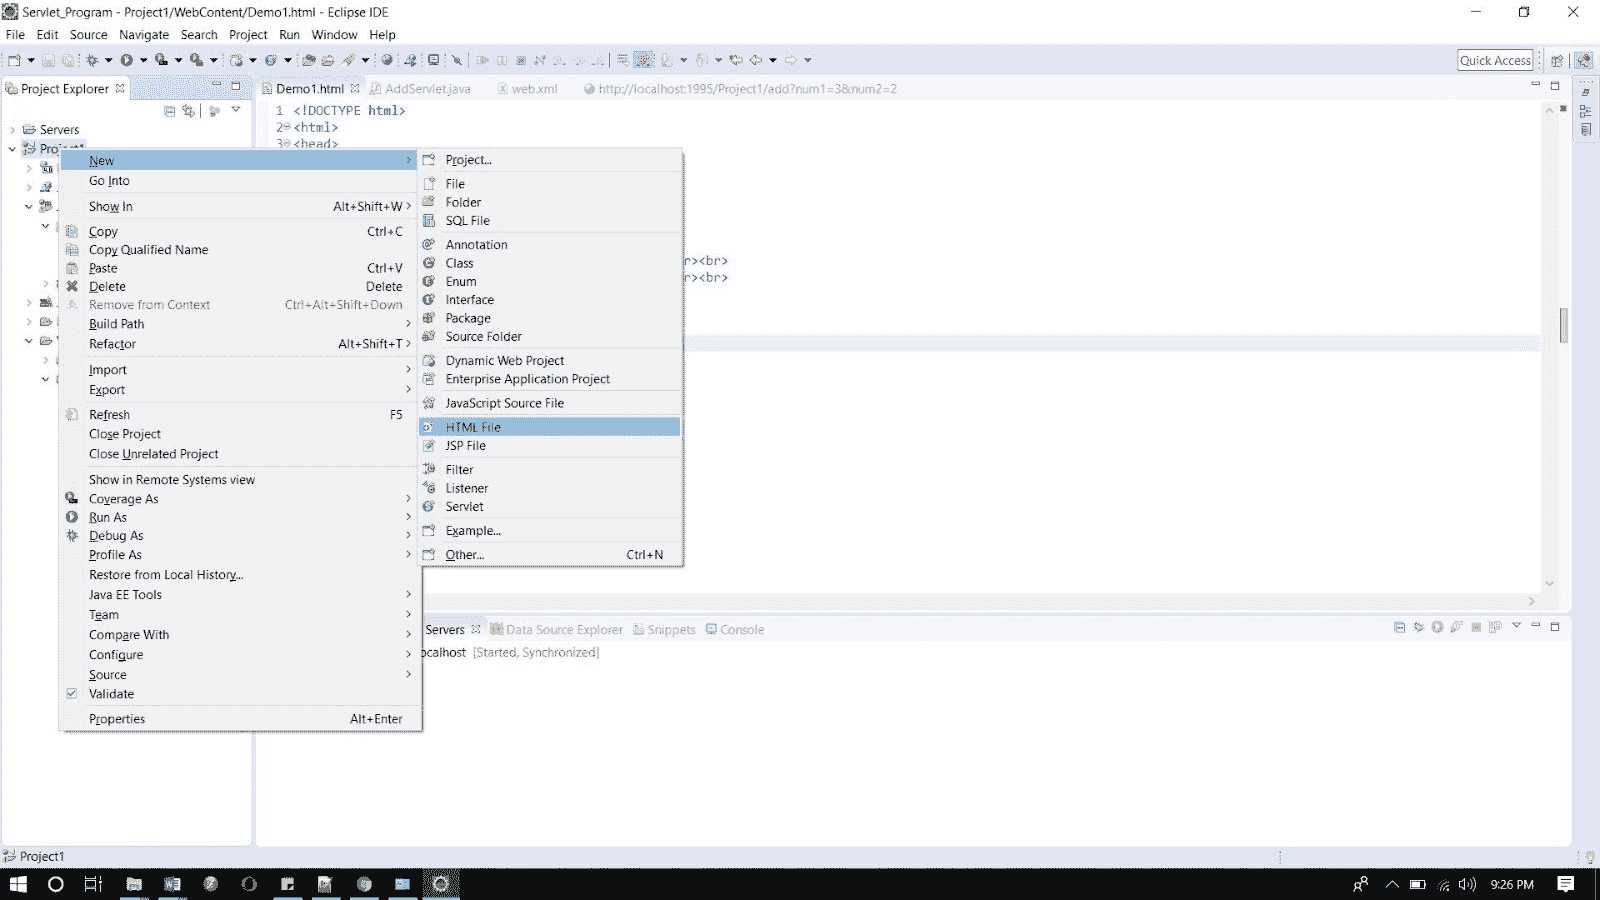Viewport: 1600px width, 900px height.
Task: Toggle Link with Editor in Project Explorer
Action: pyautogui.click(x=189, y=111)
